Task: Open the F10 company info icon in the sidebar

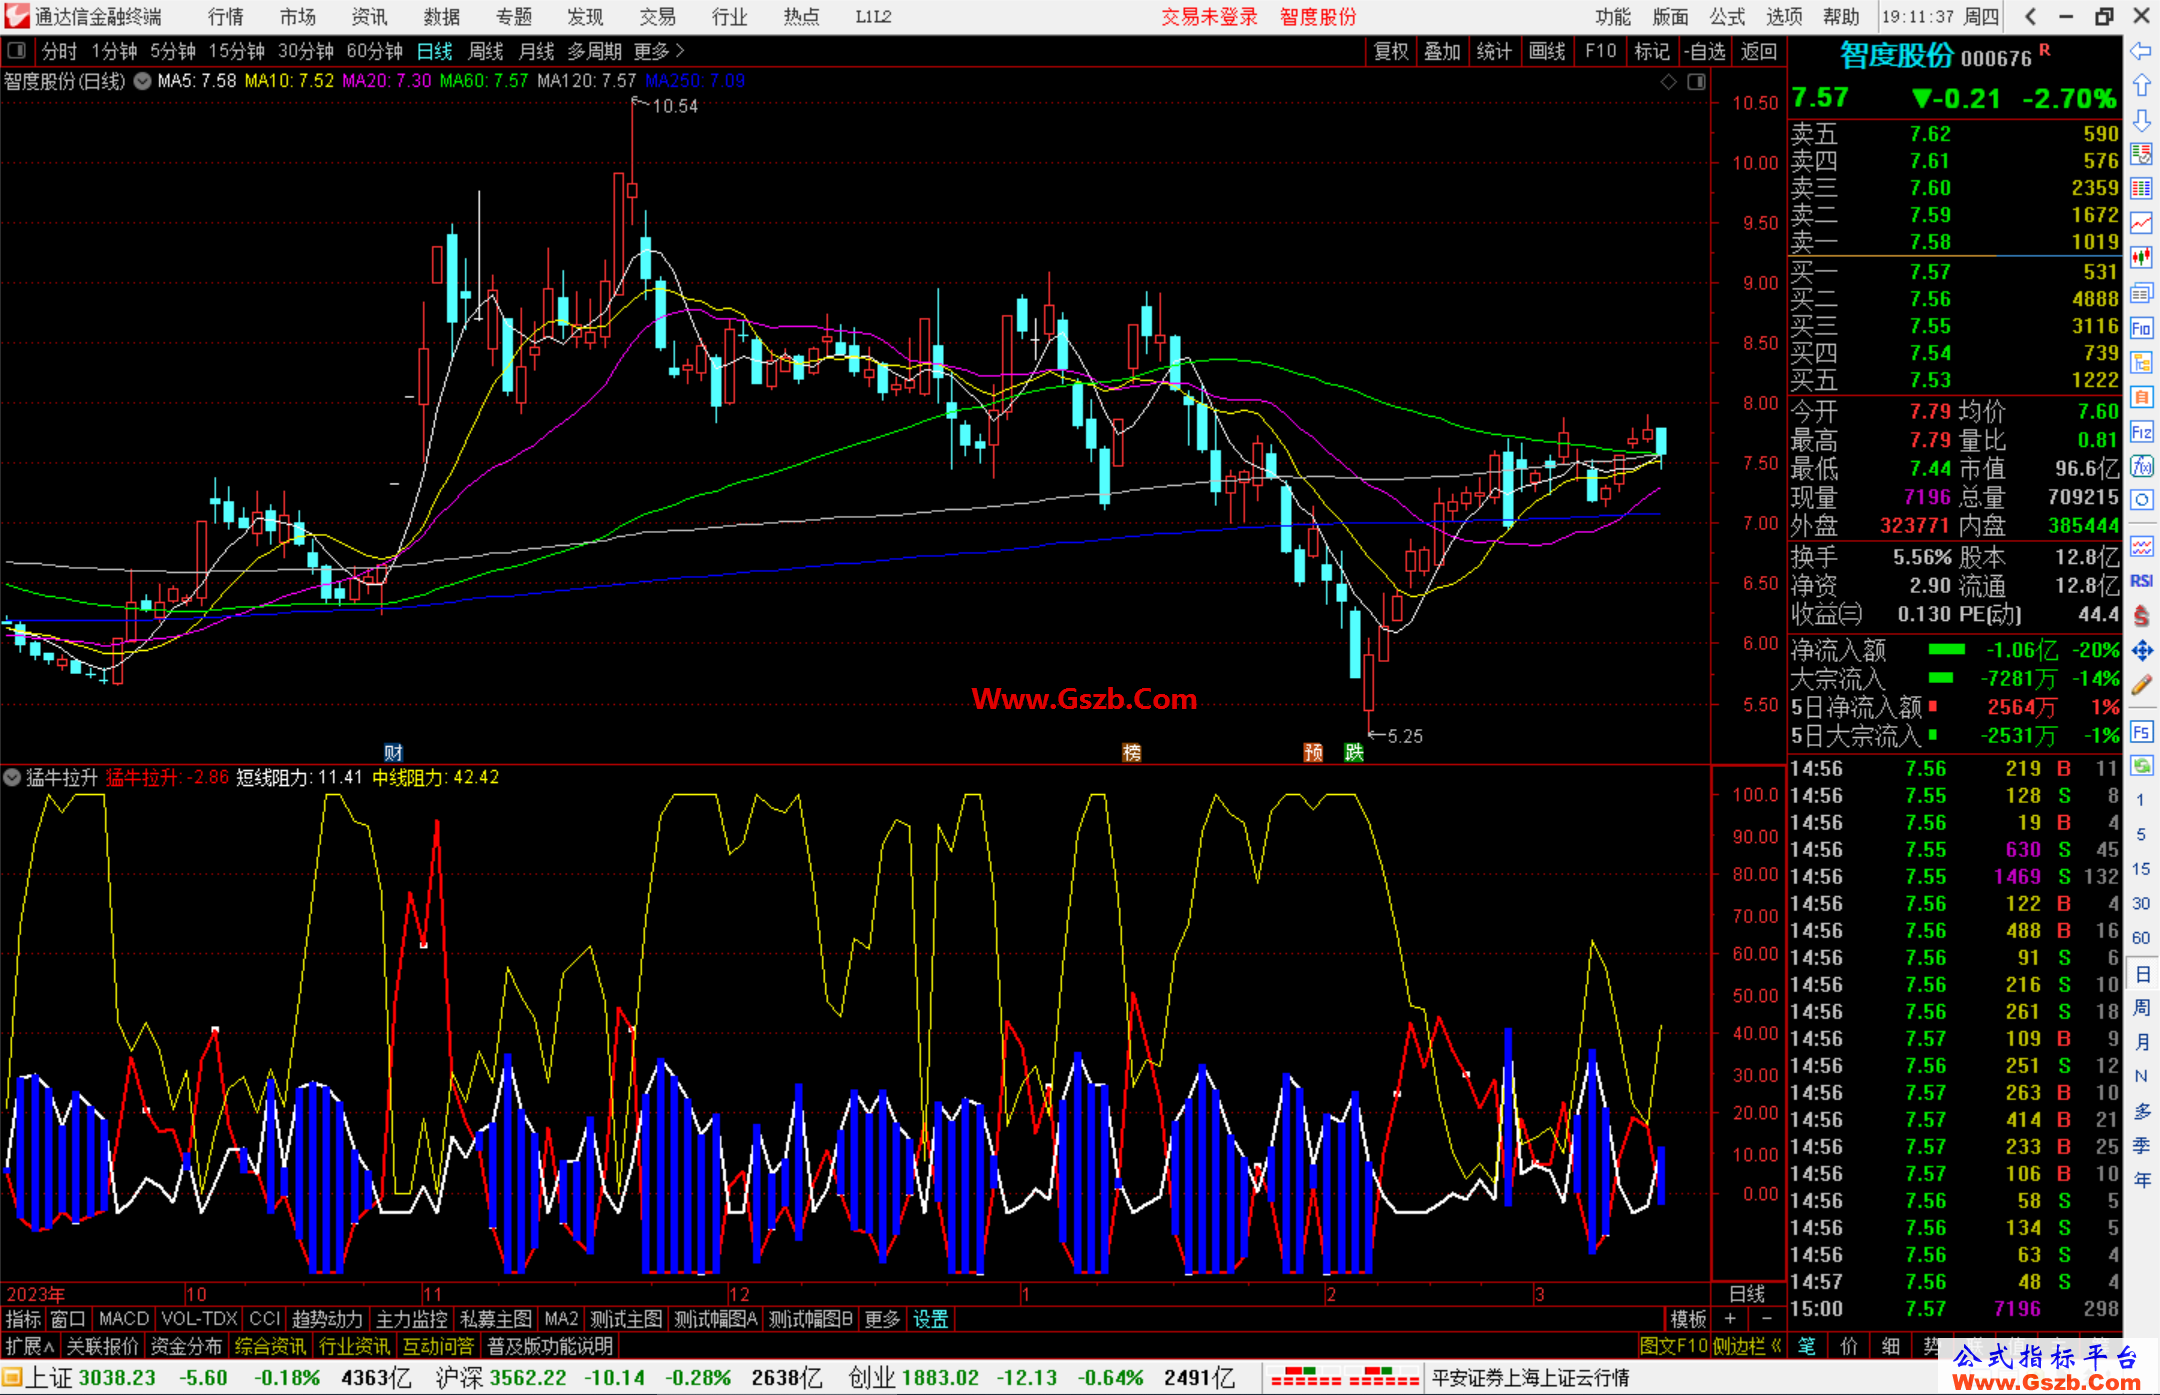Action: (2141, 328)
